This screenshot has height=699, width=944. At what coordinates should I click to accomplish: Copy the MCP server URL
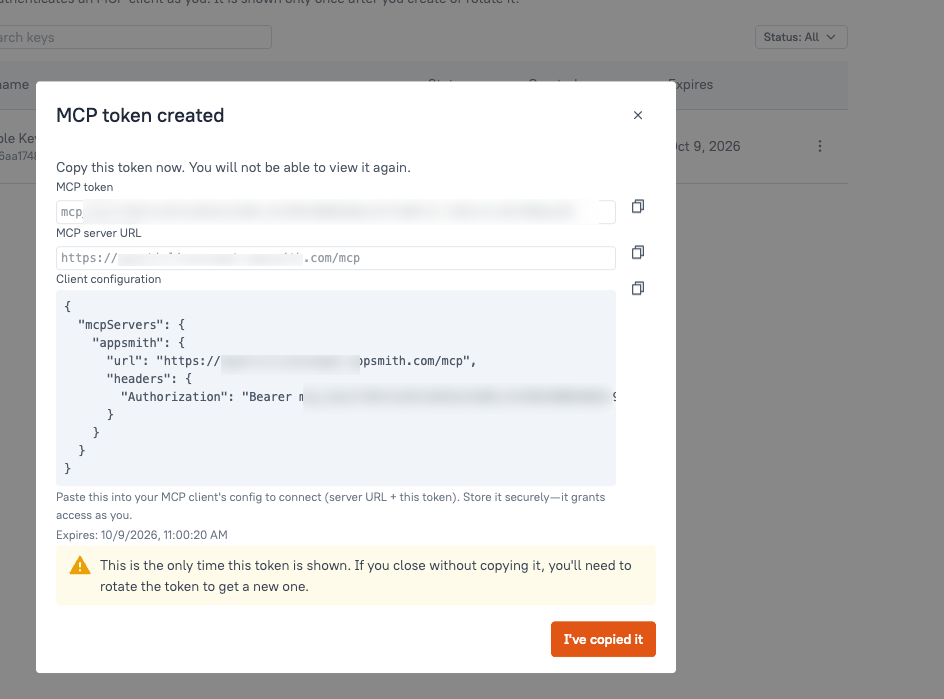(x=638, y=252)
